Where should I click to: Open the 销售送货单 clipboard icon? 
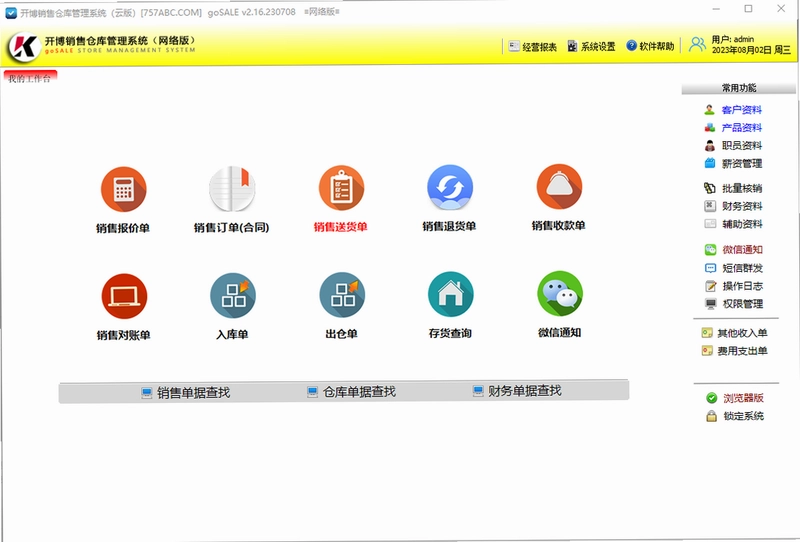coord(341,188)
